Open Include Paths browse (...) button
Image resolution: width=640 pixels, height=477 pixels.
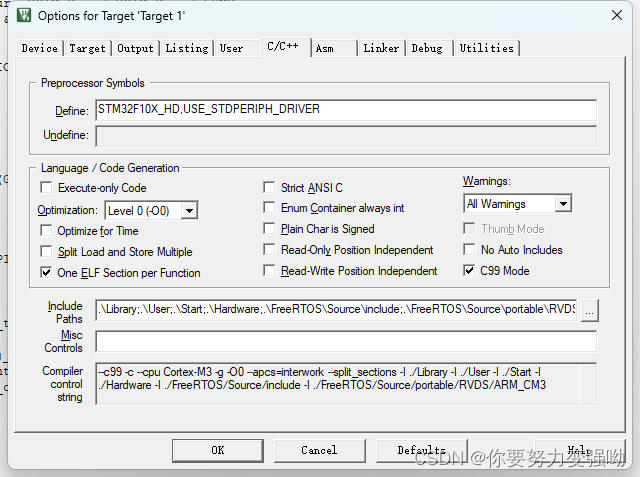589,311
